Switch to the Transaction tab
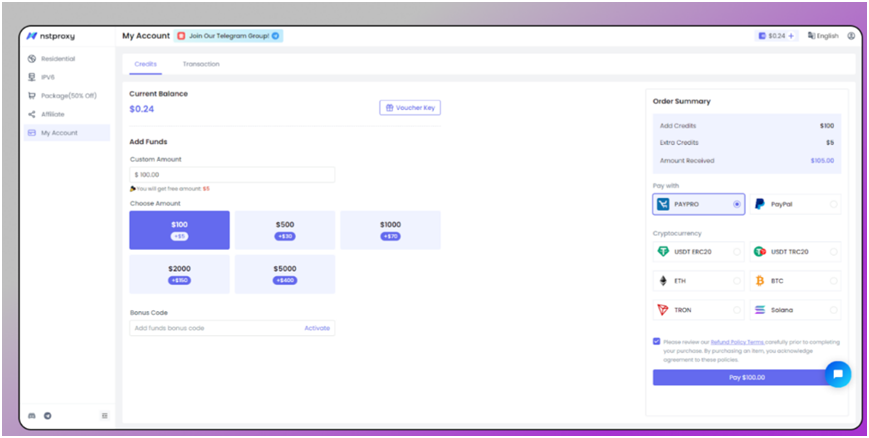Viewport: 869px width, 438px height. point(201,64)
